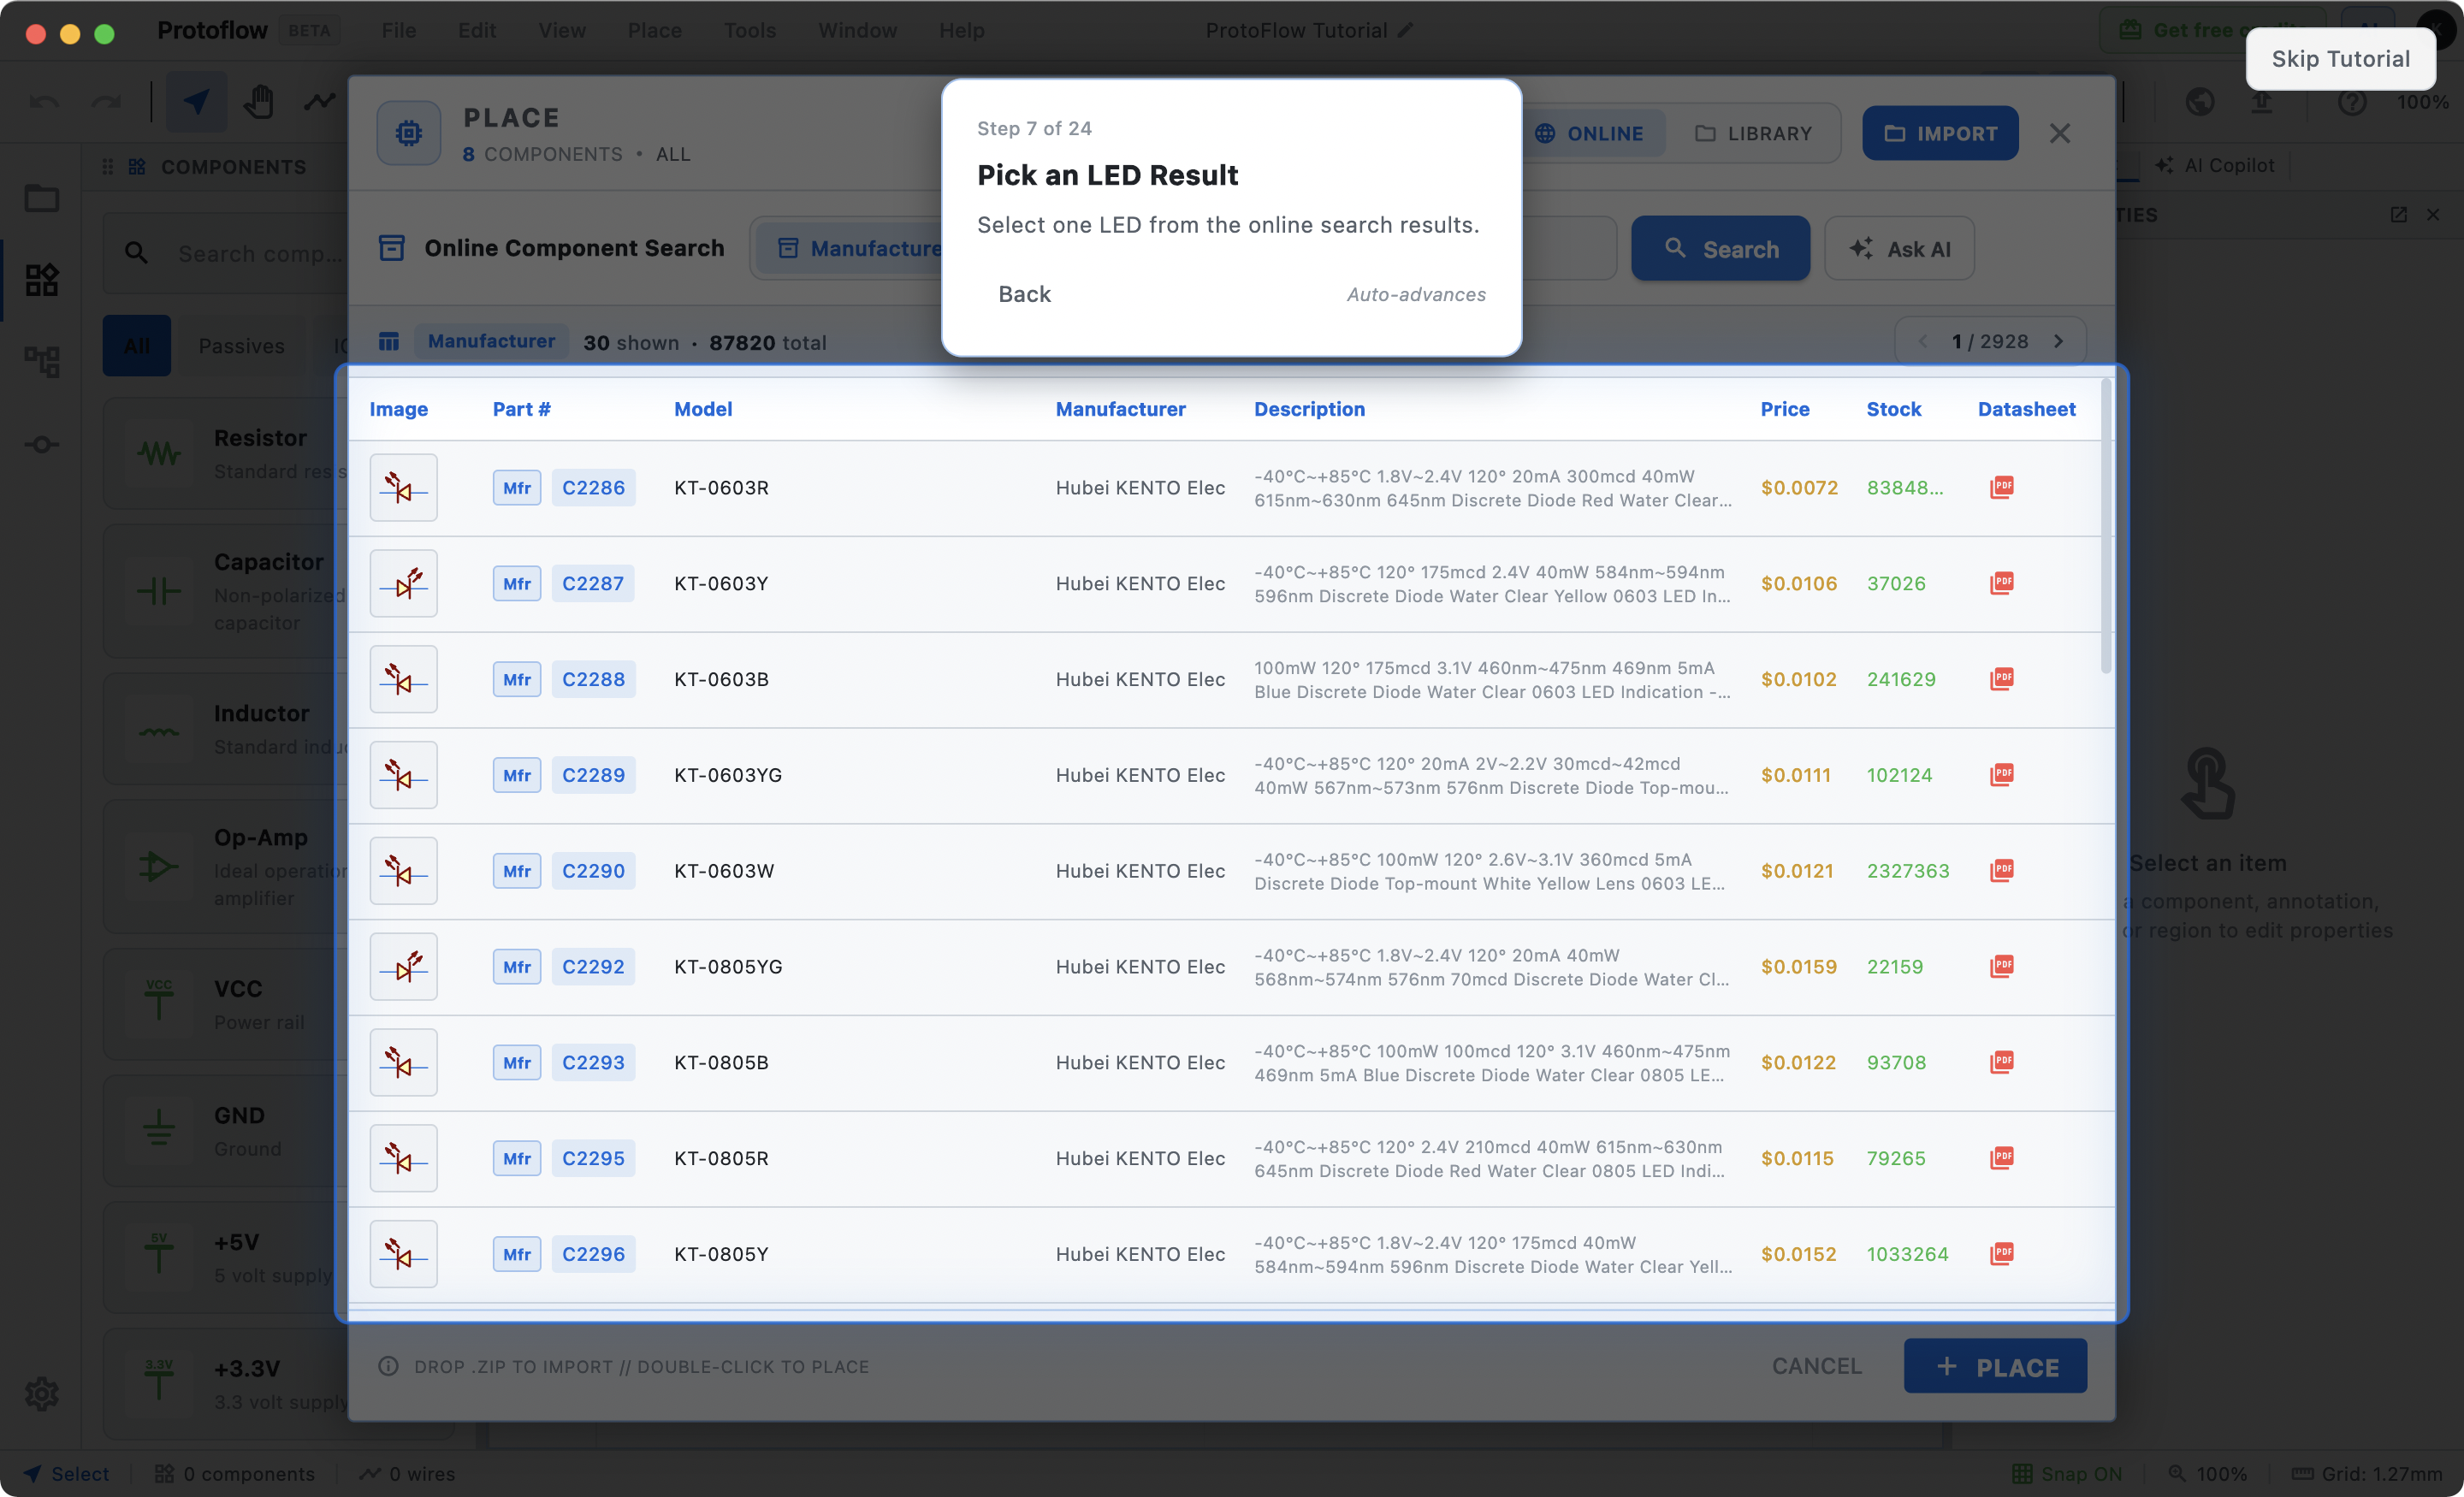Viewport: 2464px width, 1497px height.
Task: Close the Place dialog with X
Action: tap(2060, 133)
